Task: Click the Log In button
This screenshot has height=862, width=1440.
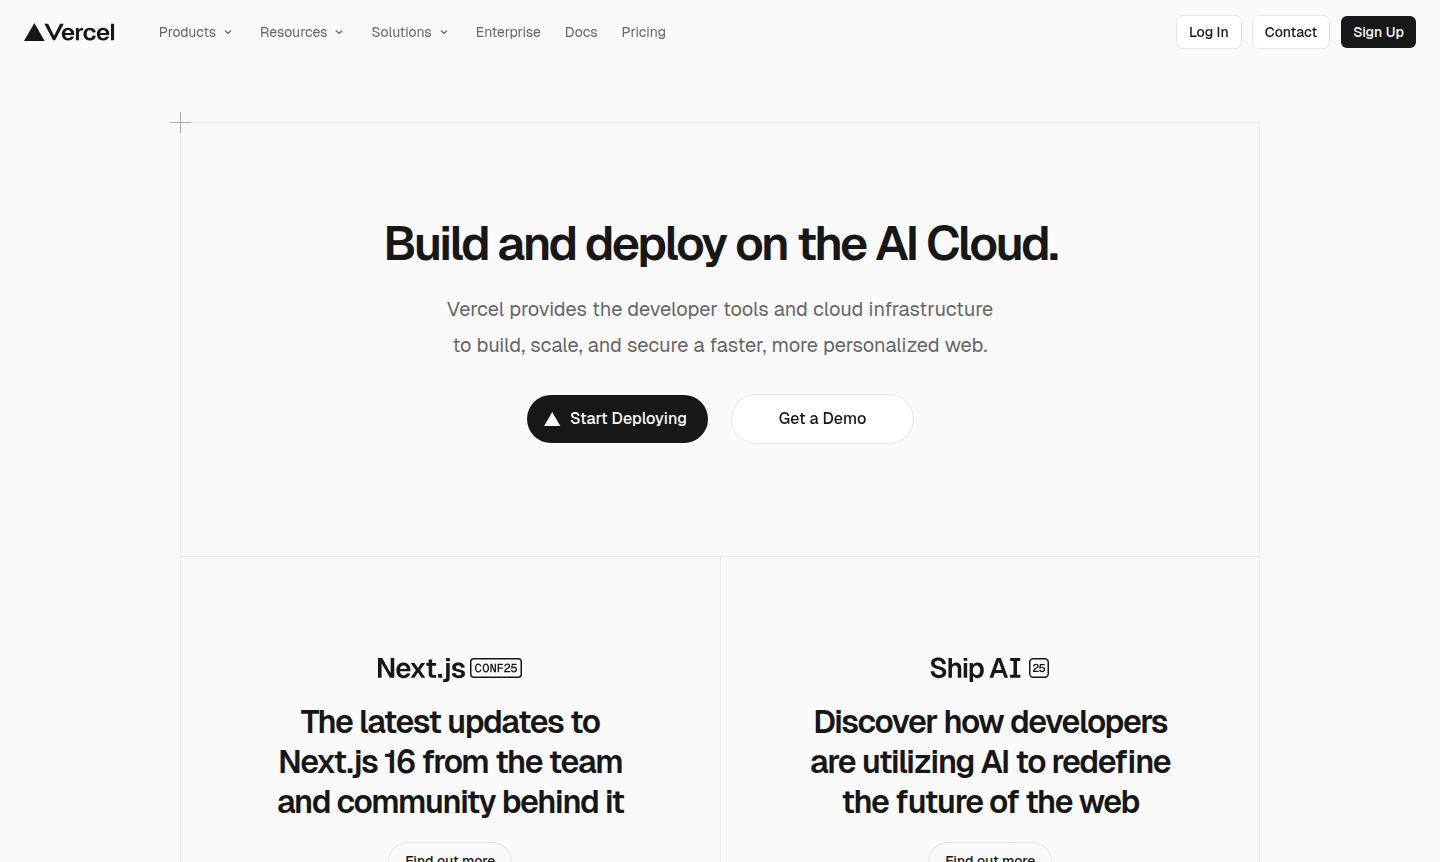Action: (1208, 31)
